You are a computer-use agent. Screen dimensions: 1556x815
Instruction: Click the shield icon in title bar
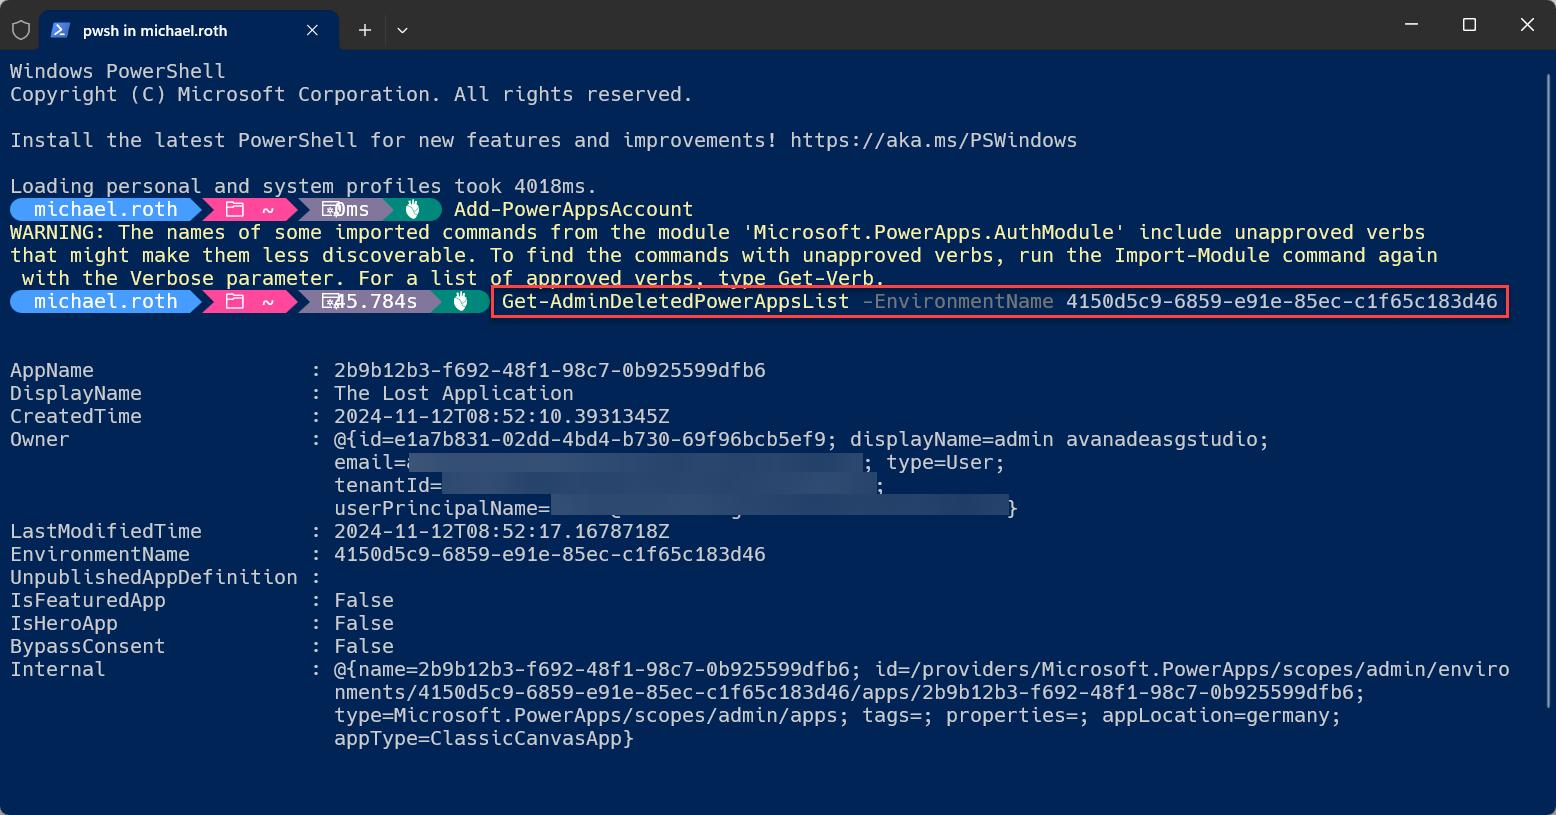pyautogui.click(x=20, y=30)
